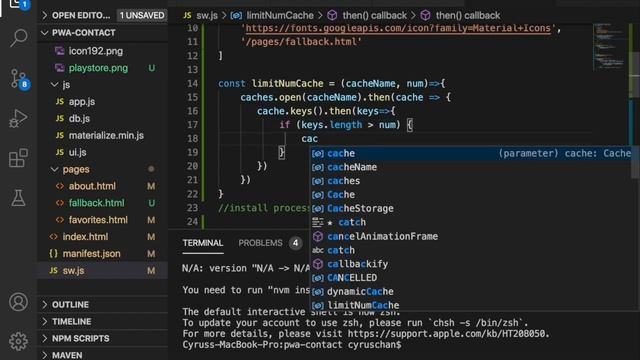Open db.js file
The image size is (640, 360).
tap(102, 118)
